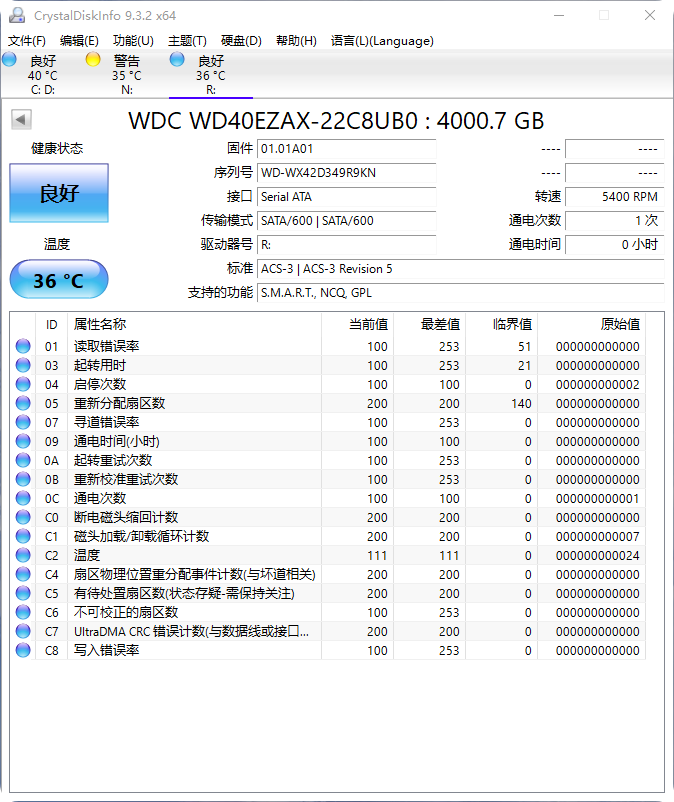Click the 传输模式 field SATA/600 | SATA/600

[x=347, y=221]
